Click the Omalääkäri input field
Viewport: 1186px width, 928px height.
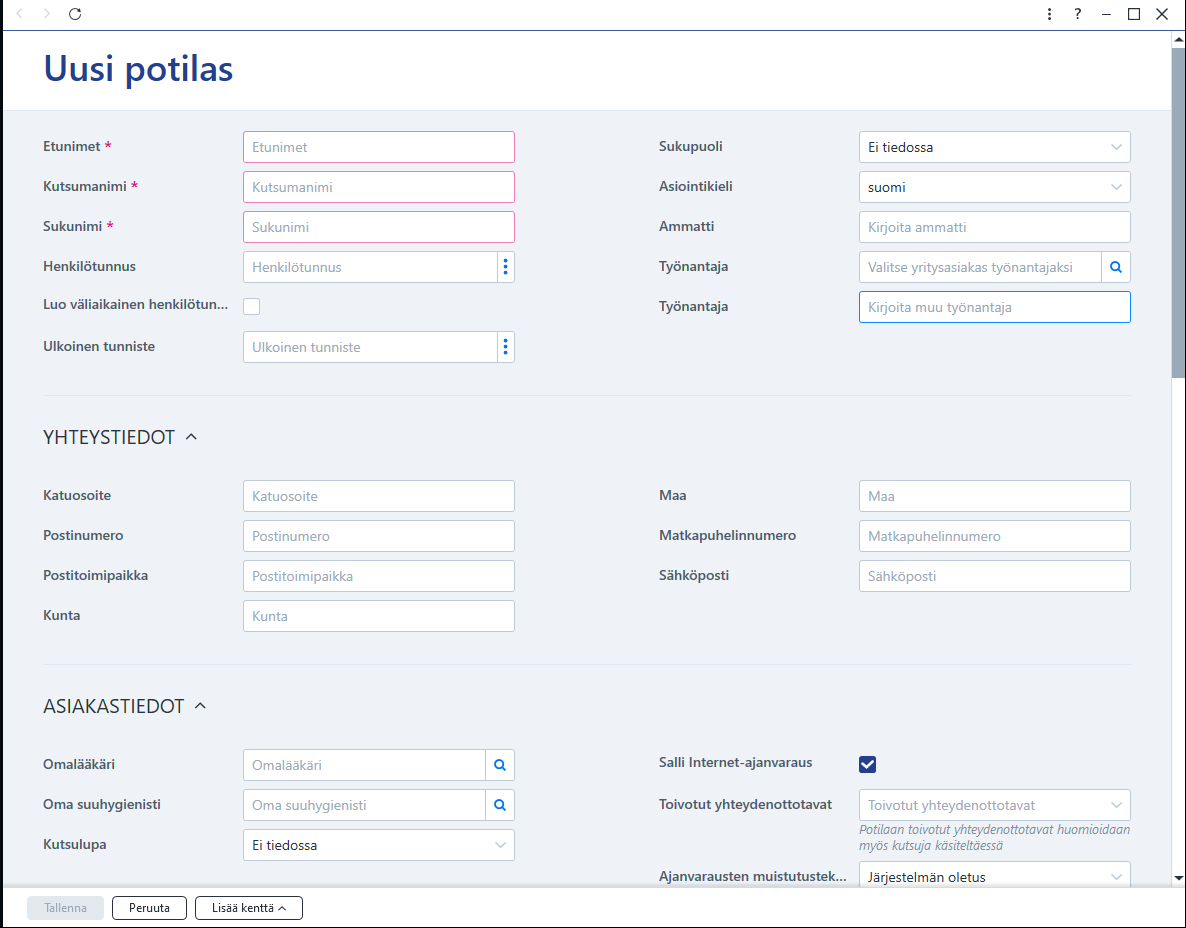coord(364,765)
